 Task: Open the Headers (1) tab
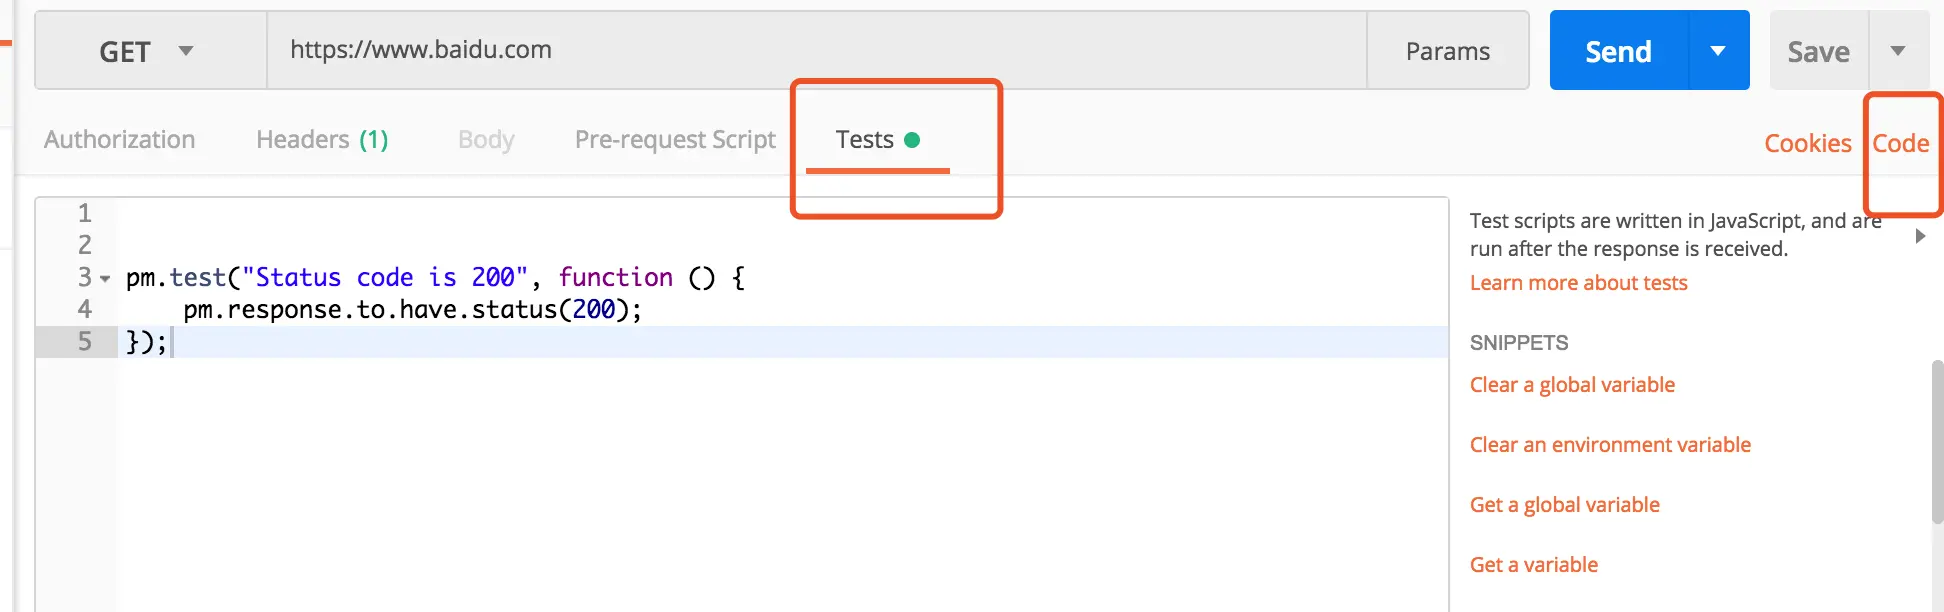pyautogui.click(x=322, y=140)
